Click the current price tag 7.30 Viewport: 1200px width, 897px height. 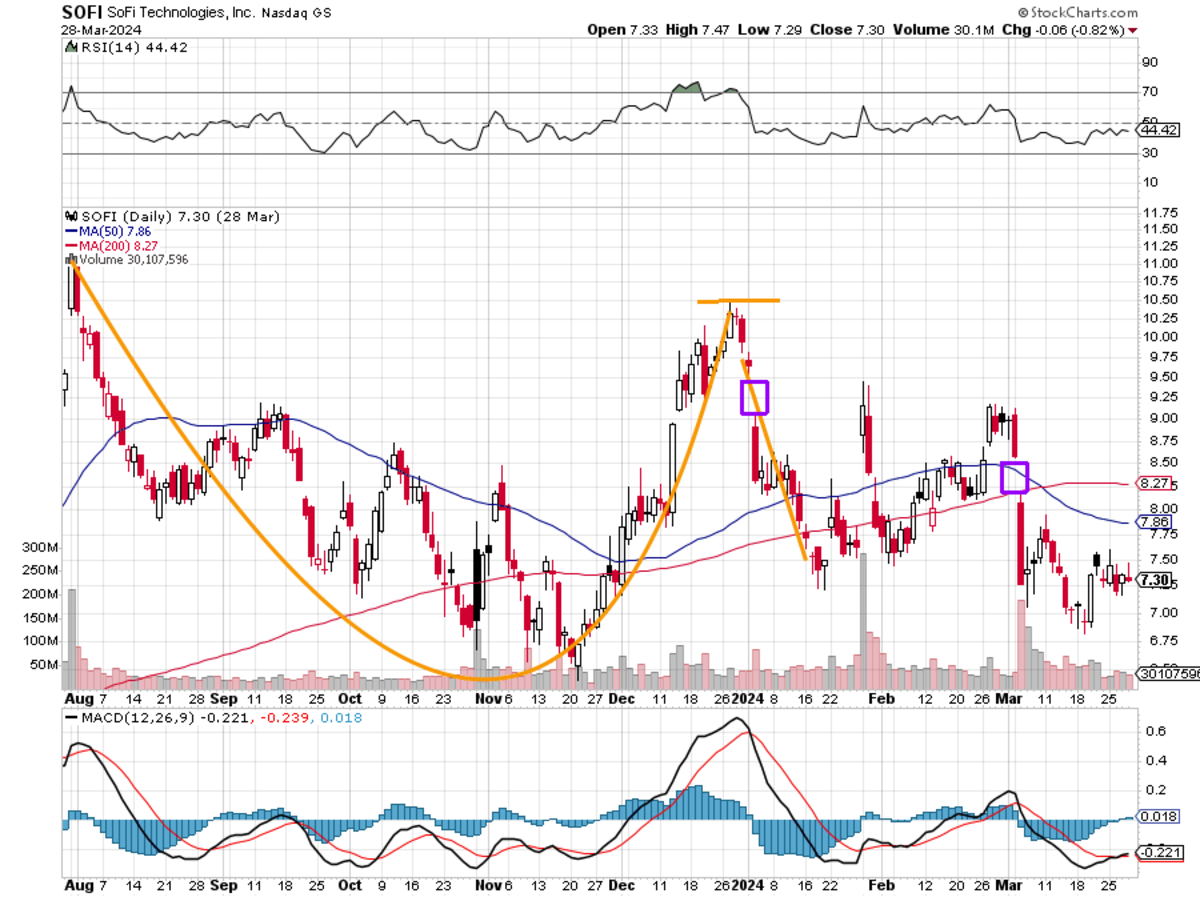coord(1155,580)
